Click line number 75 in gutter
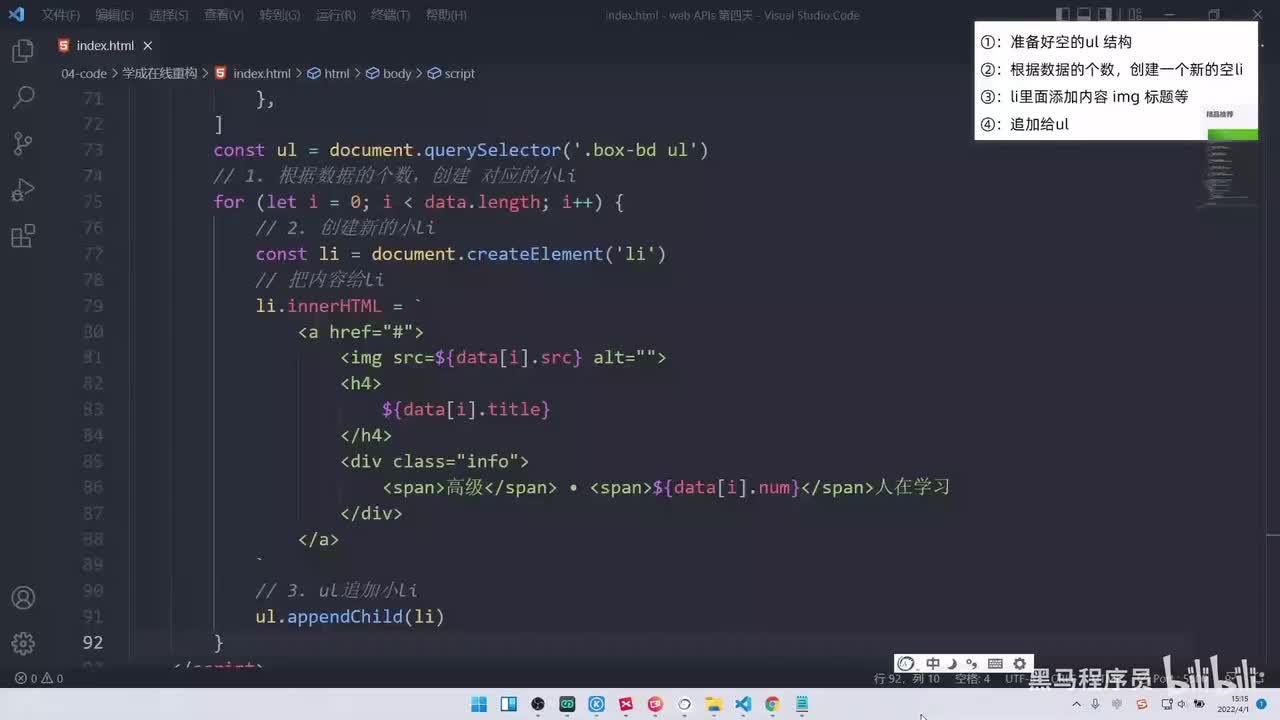Image resolution: width=1280 pixels, height=720 pixels. [93, 201]
